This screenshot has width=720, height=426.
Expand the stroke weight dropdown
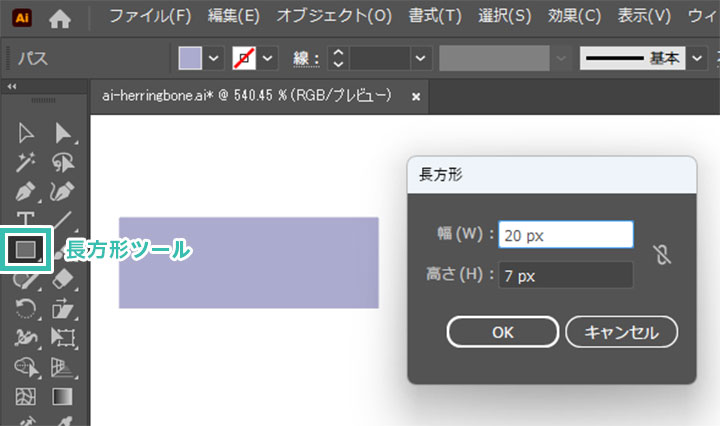420,58
